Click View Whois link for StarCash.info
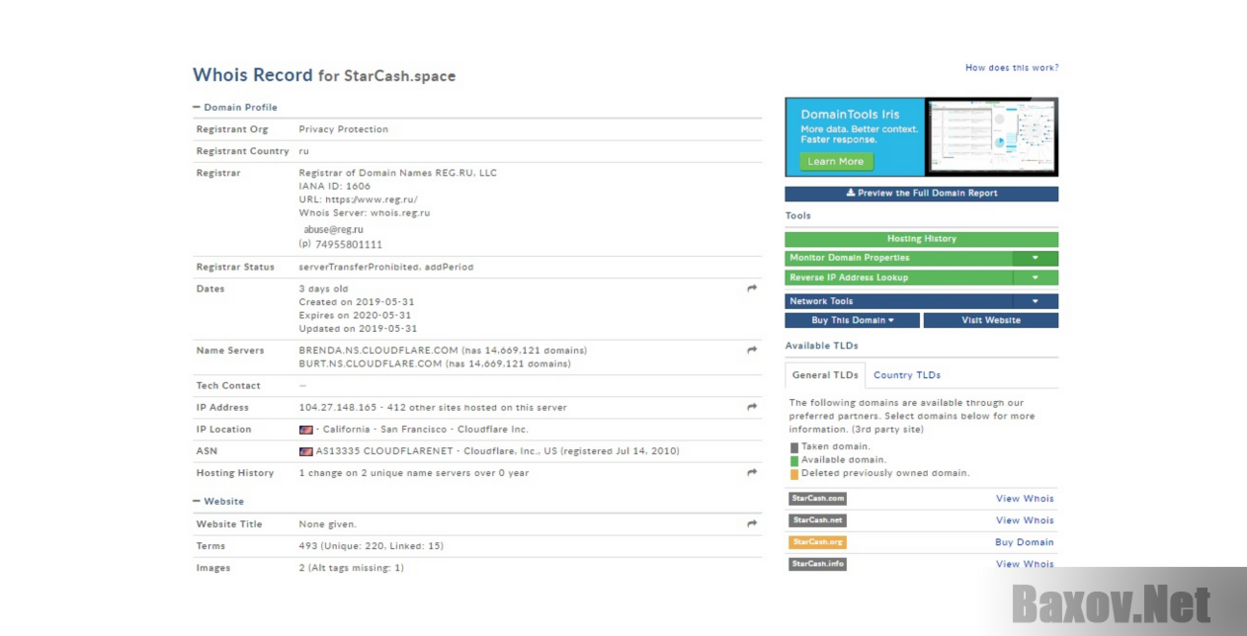Viewport: 1247px width, 636px height. coord(1025,564)
